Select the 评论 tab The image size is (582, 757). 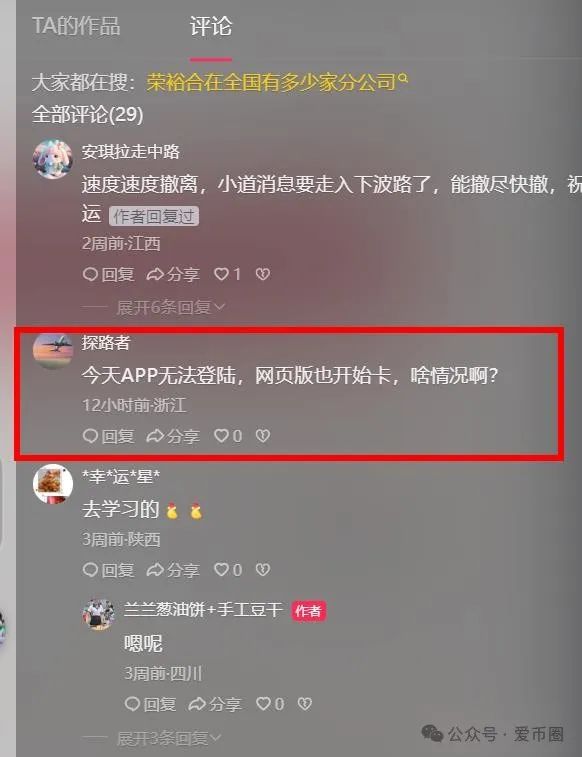click(x=211, y=26)
